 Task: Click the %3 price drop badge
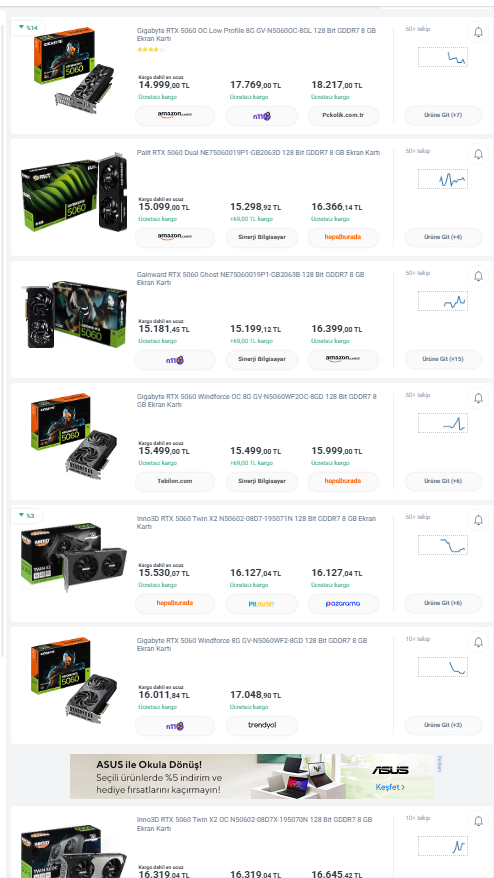click(26, 515)
